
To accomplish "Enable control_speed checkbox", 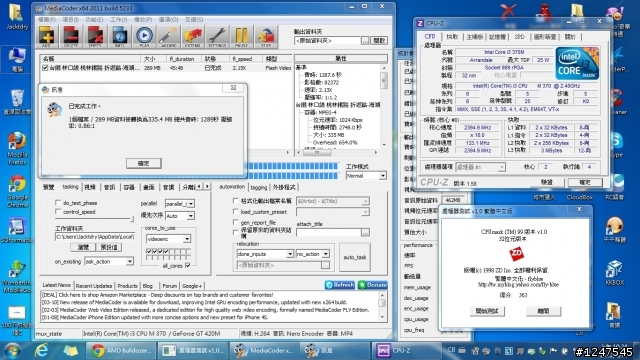I will (x=58, y=212).
